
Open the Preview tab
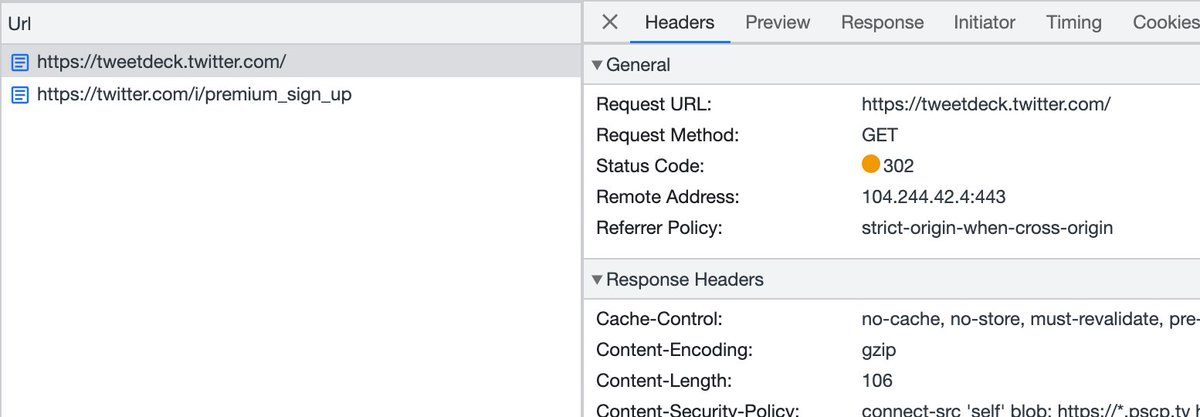click(778, 22)
